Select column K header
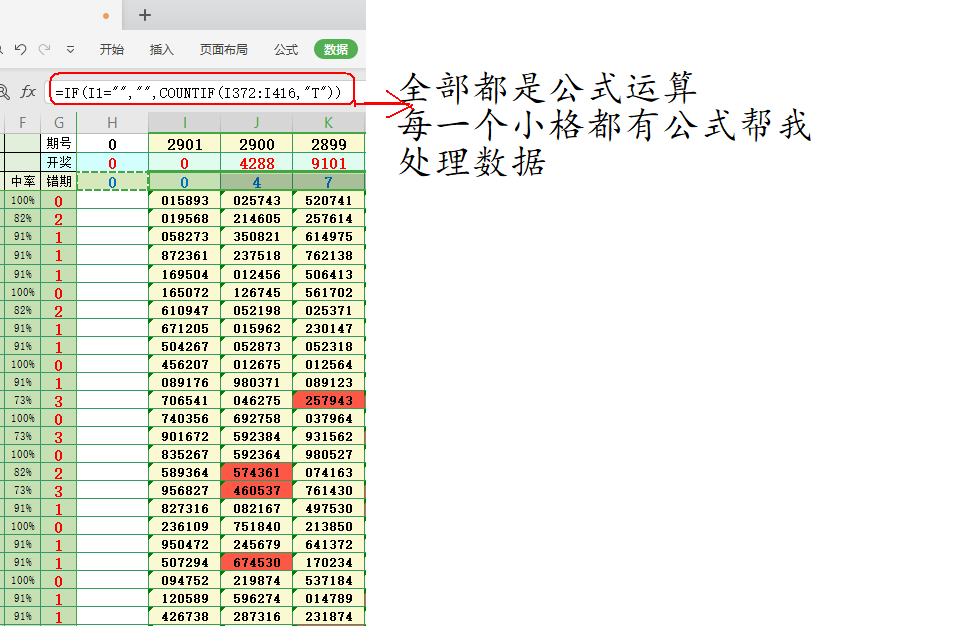The image size is (972, 632). tap(329, 123)
